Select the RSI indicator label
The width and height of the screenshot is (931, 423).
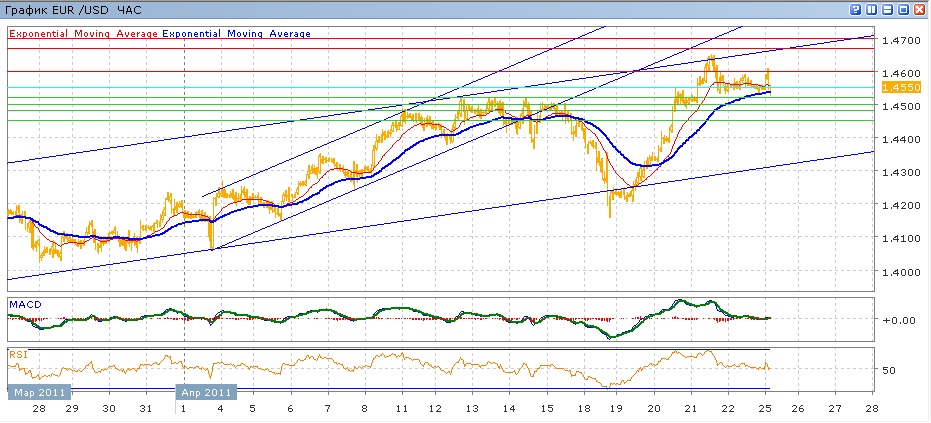(18, 353)
